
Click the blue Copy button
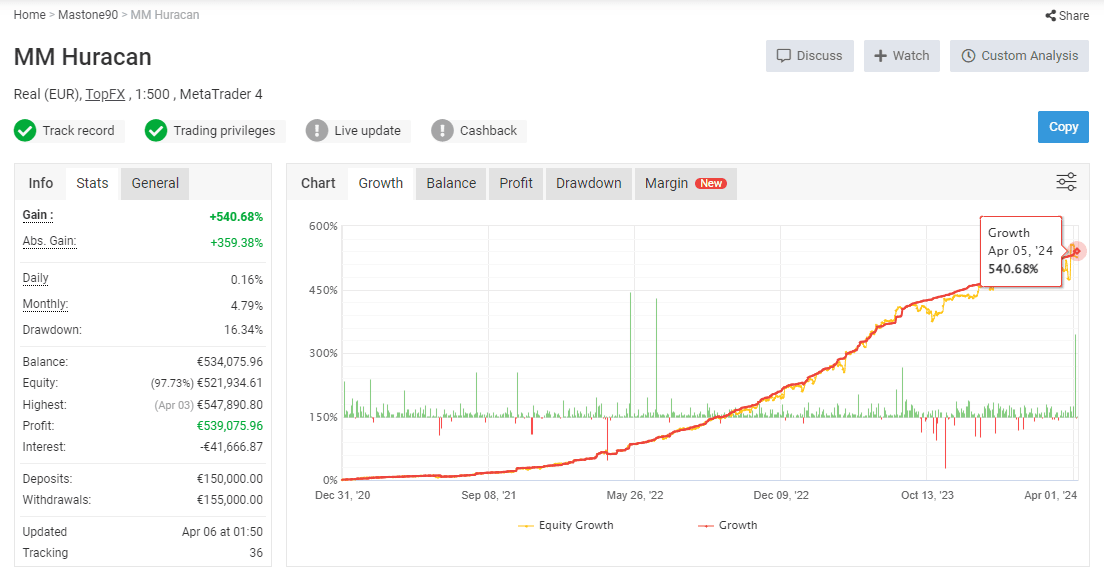click(1063, 127)
